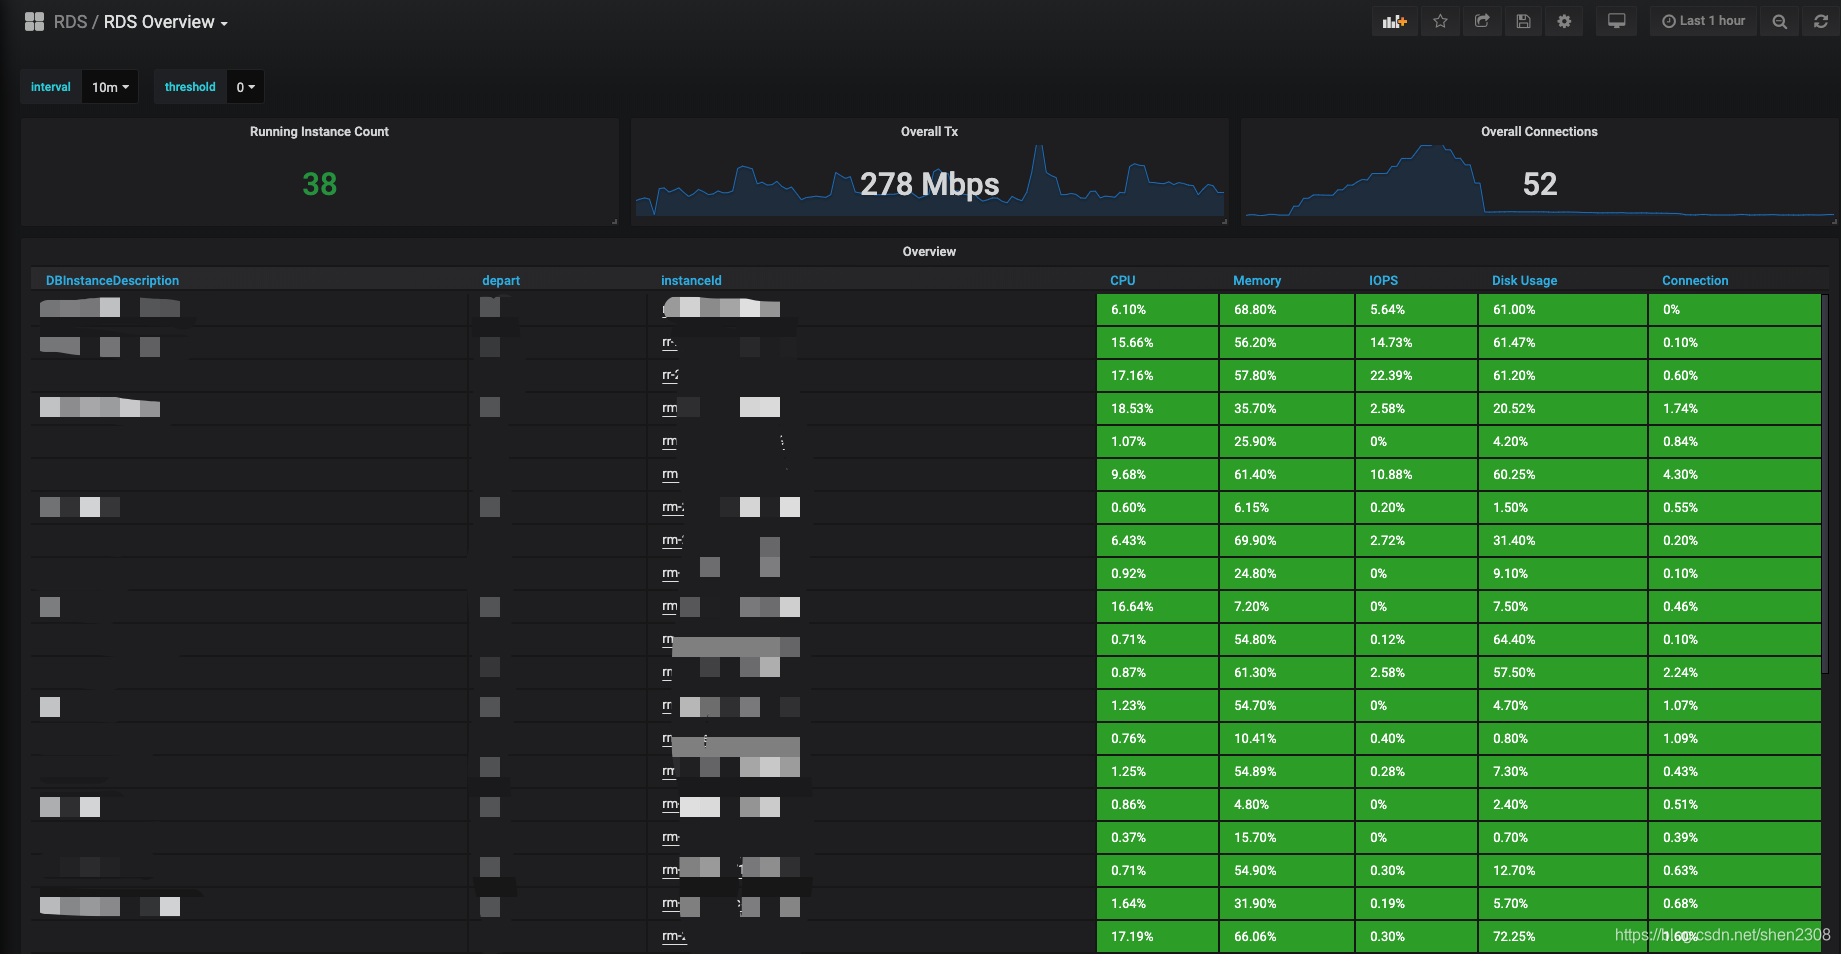Click the Add panel icon
Image resolution: width=1841 pixels, height=954 pixels.
[1394, 21]
